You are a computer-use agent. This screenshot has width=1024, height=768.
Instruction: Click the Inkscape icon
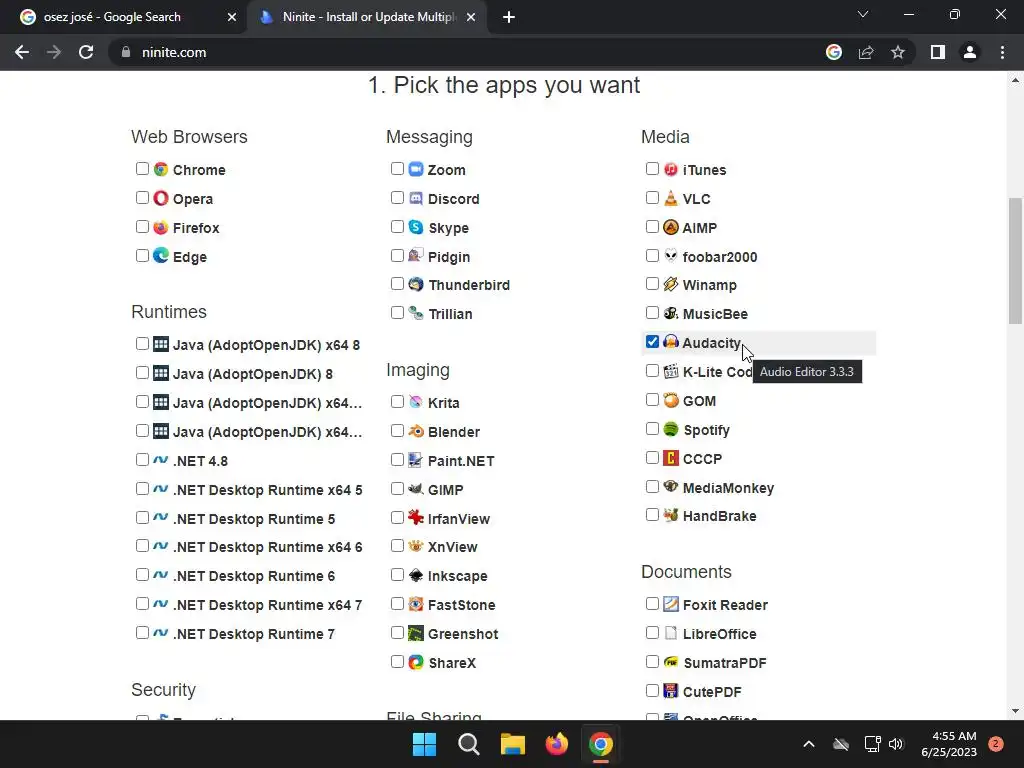pyautogui.click(x=416, y=575)
